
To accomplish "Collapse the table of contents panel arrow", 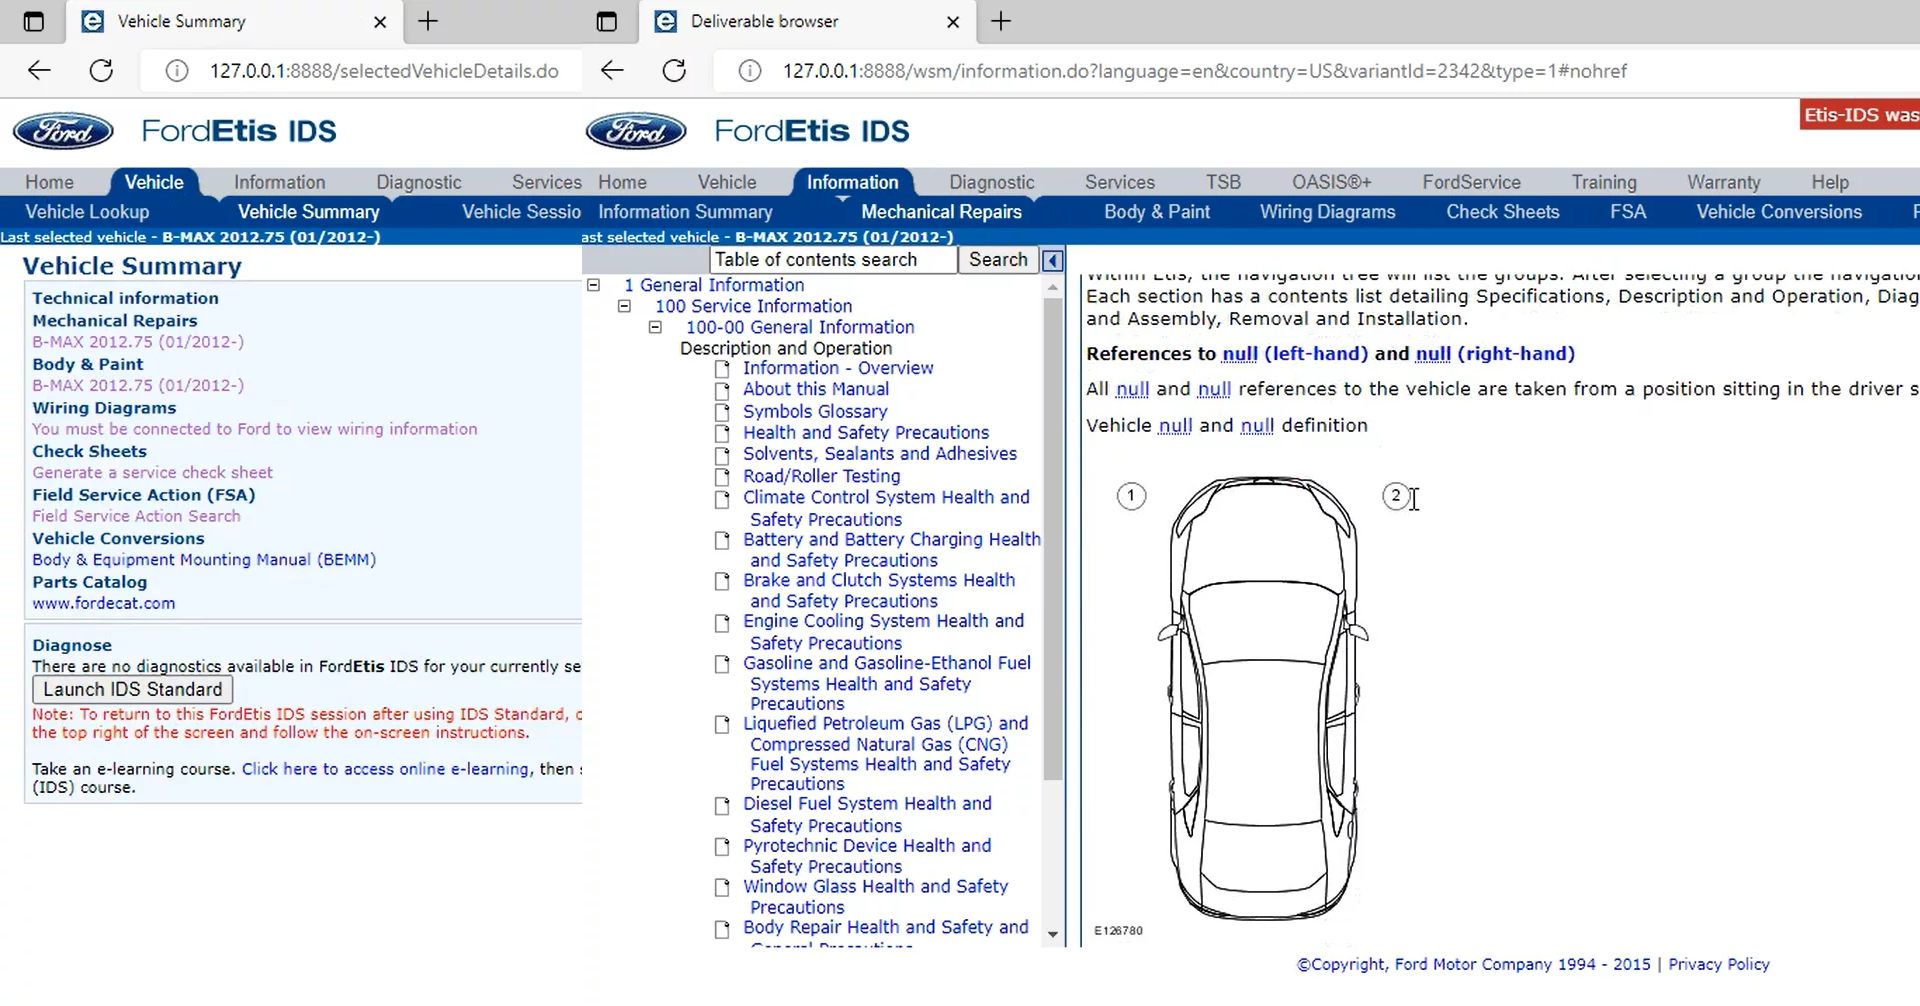I will (x=1052, y=261).
